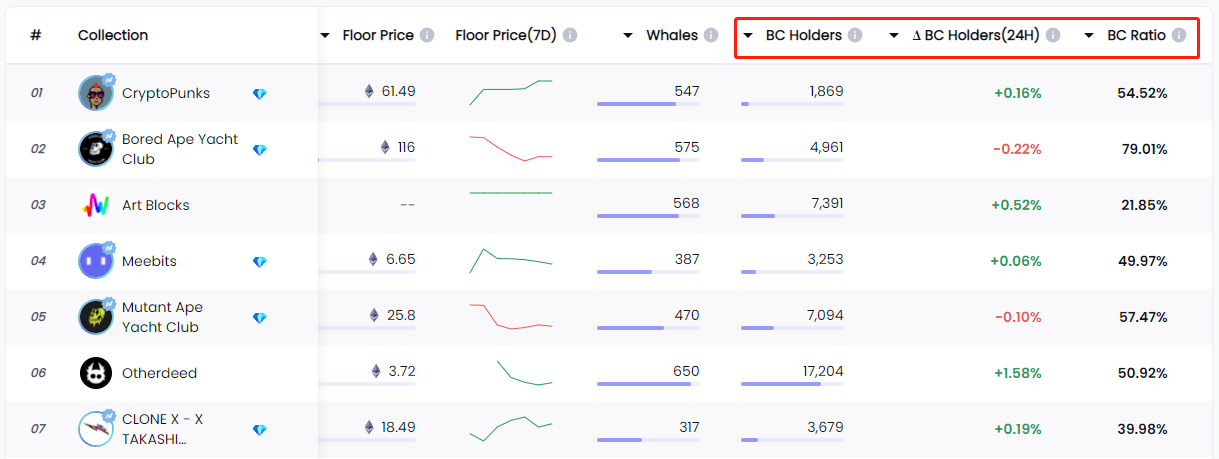Click the 7D floor price chart for Bored Ape
1219x459 pixels.
tap(510, 149)
